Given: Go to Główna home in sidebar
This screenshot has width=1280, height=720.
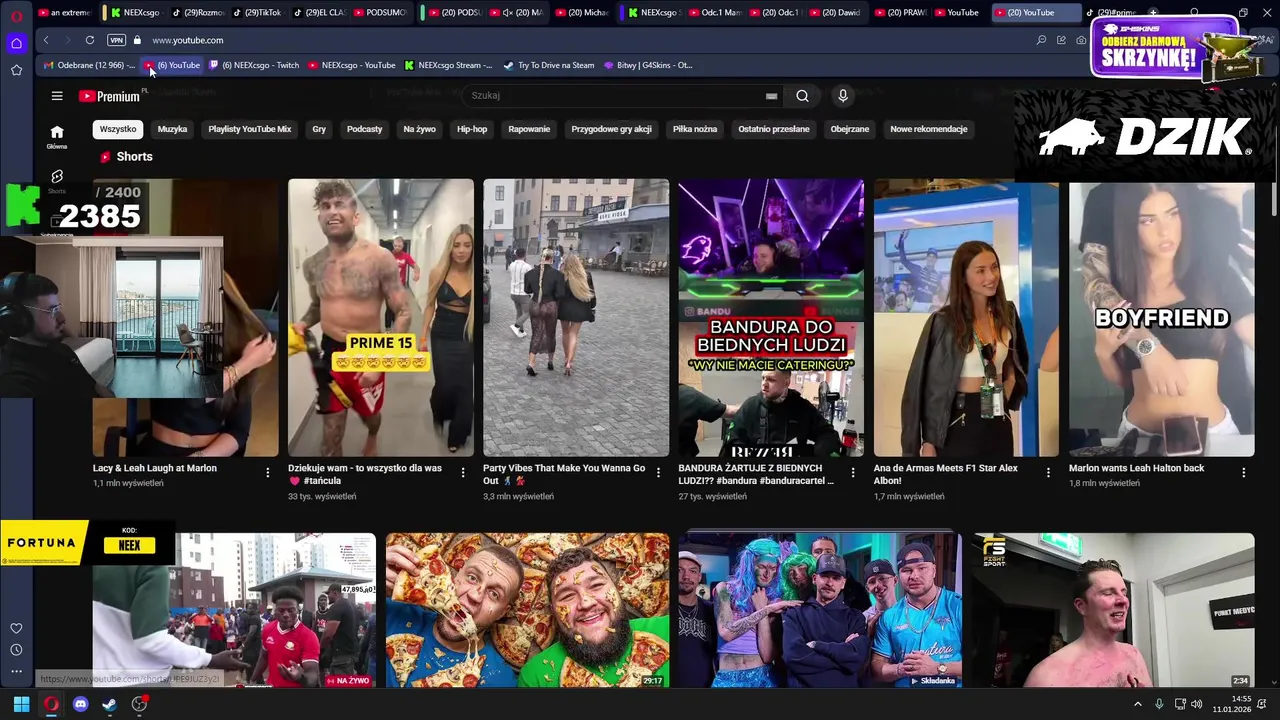Looking at the screenshot, I should 57,137.
